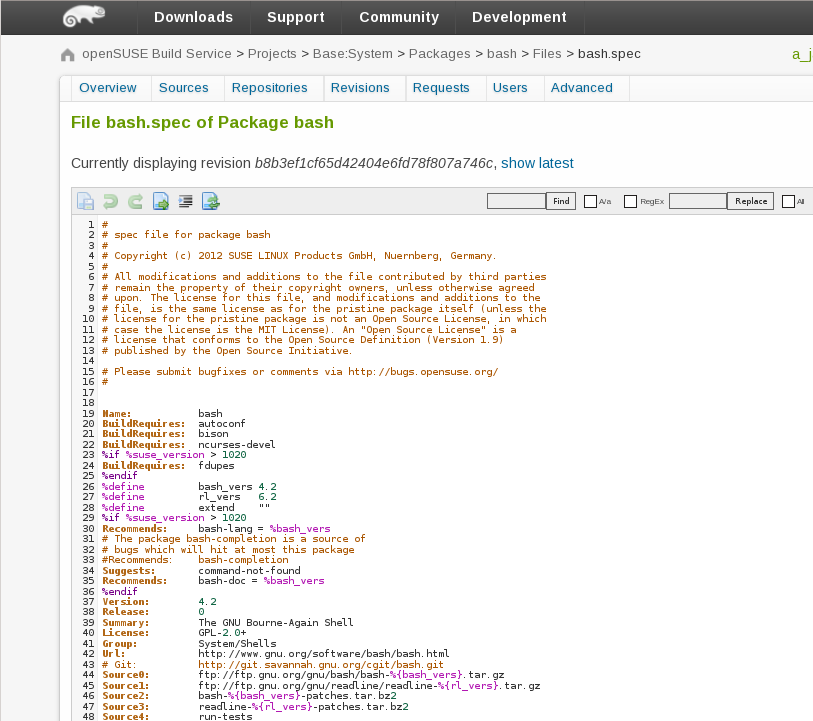Select Community in the top navigation

tap(398, 17)
